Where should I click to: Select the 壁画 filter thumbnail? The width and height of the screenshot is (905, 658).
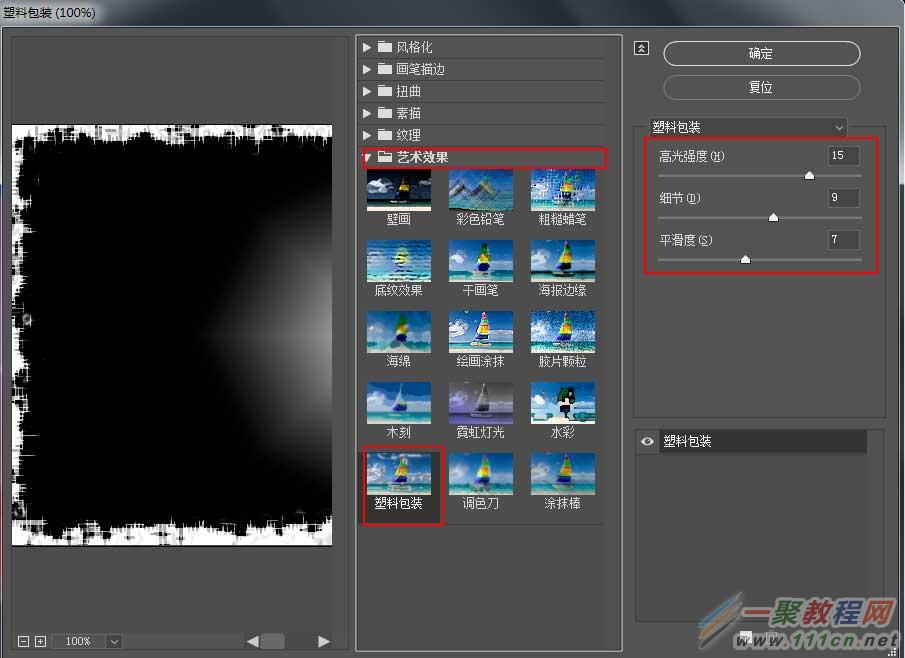click(399, 191)
